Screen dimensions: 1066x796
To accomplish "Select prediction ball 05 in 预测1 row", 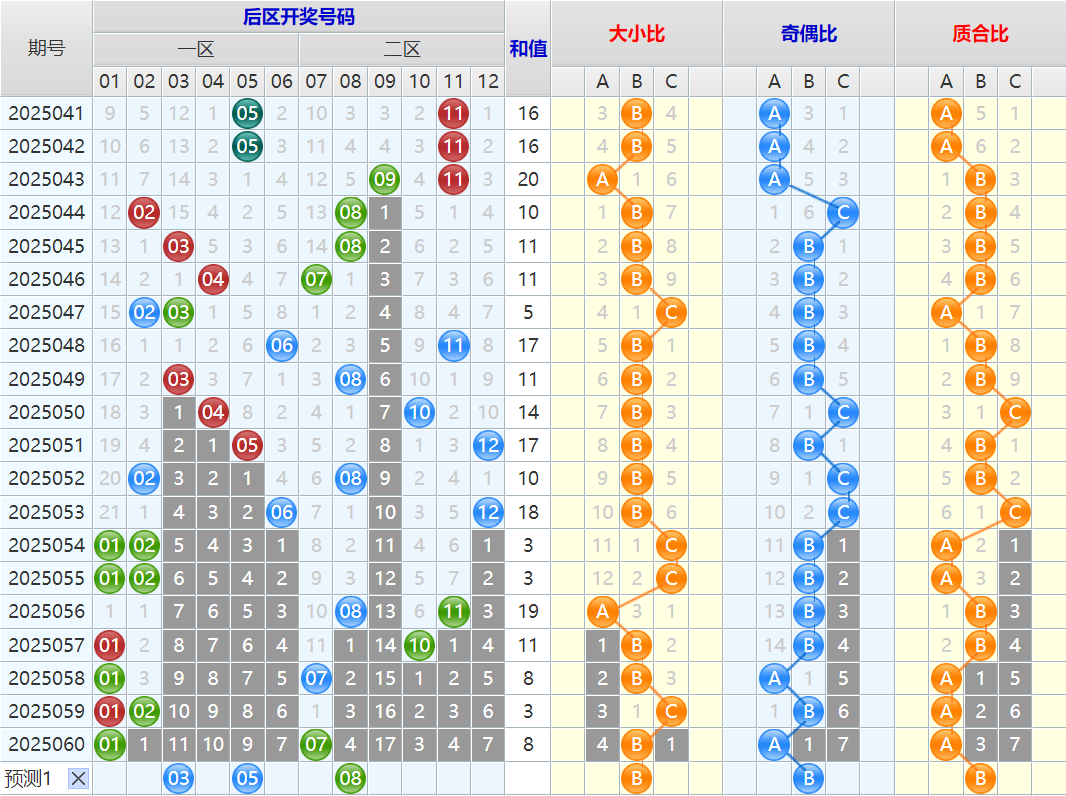I will (x=247, y=778).
